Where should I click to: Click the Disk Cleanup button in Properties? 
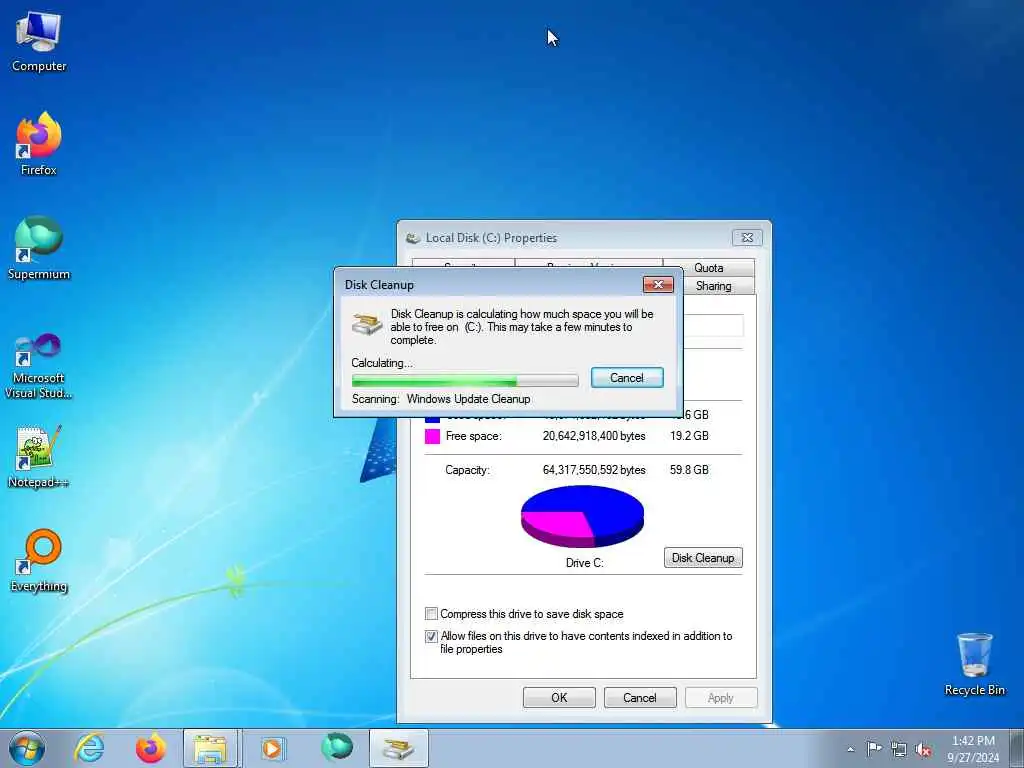click(703, 558)
